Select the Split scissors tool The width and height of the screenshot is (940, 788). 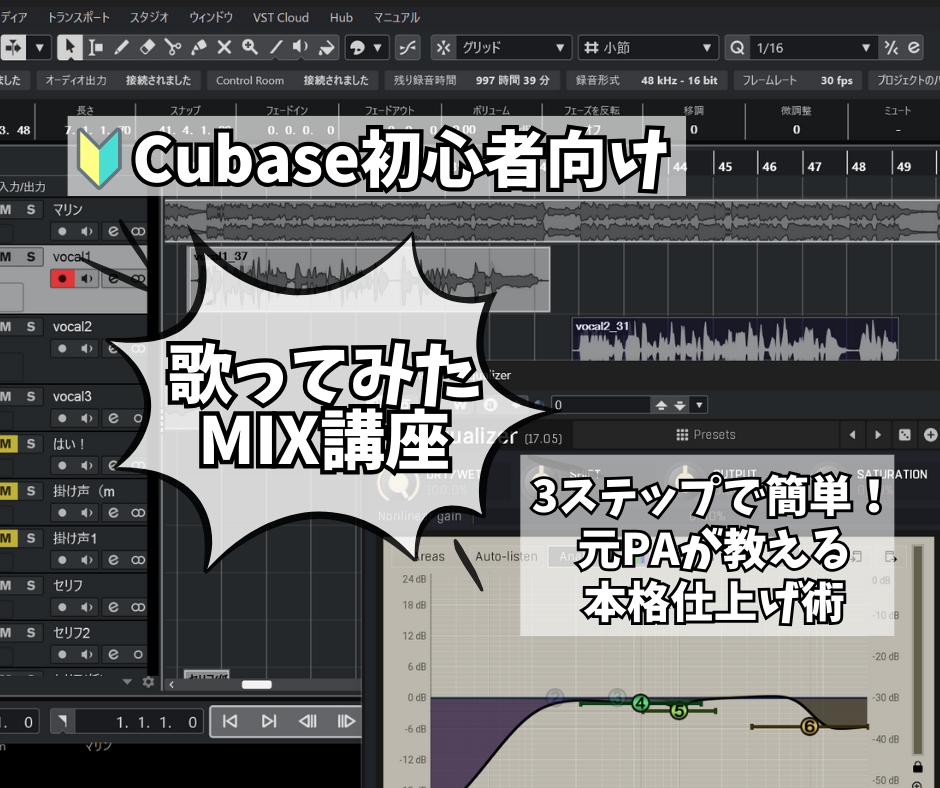(x=173, y=47)
